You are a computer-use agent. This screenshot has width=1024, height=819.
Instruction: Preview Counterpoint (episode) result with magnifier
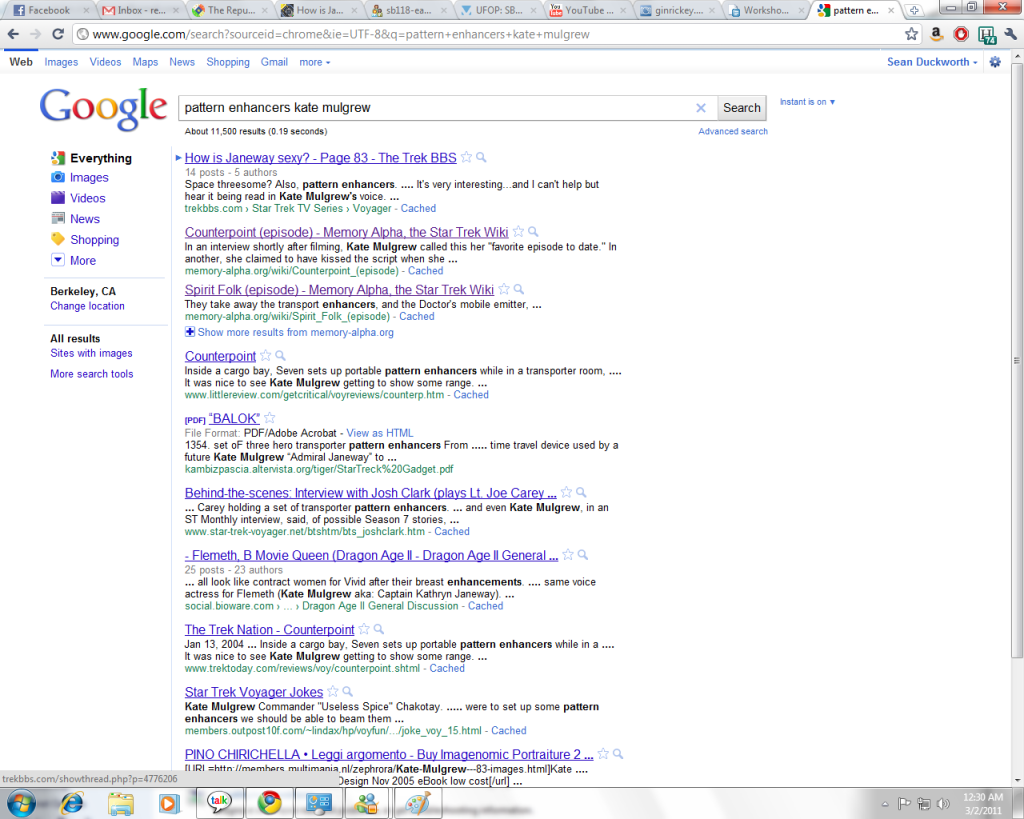[533, 232]
